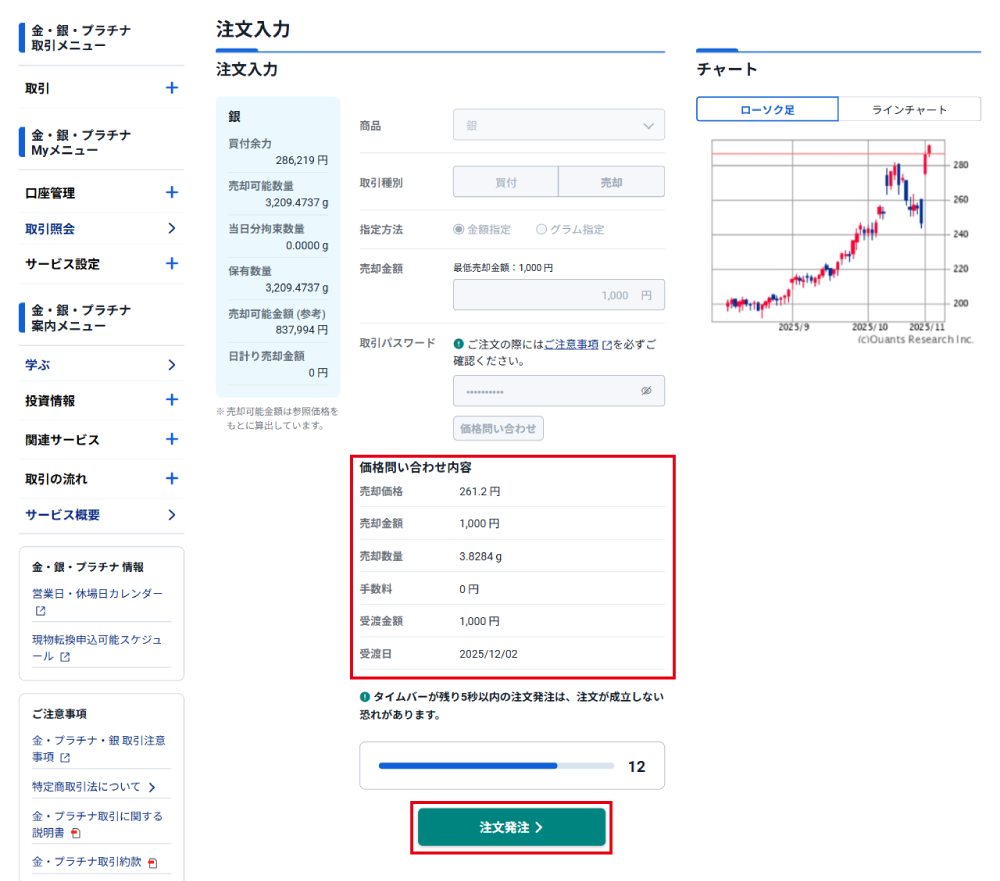Expand サービス設定 plus icon

coord(171,264)
